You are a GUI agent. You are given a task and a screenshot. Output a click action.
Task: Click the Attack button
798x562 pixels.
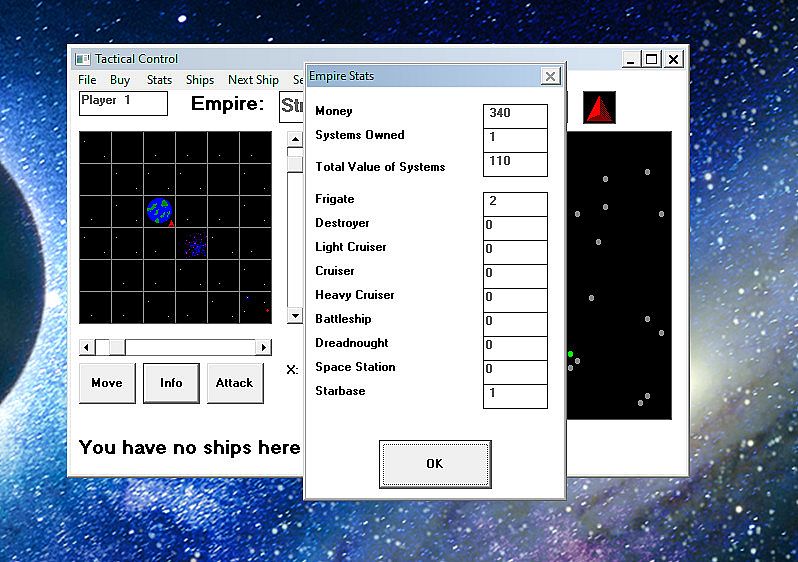(235, 383)
